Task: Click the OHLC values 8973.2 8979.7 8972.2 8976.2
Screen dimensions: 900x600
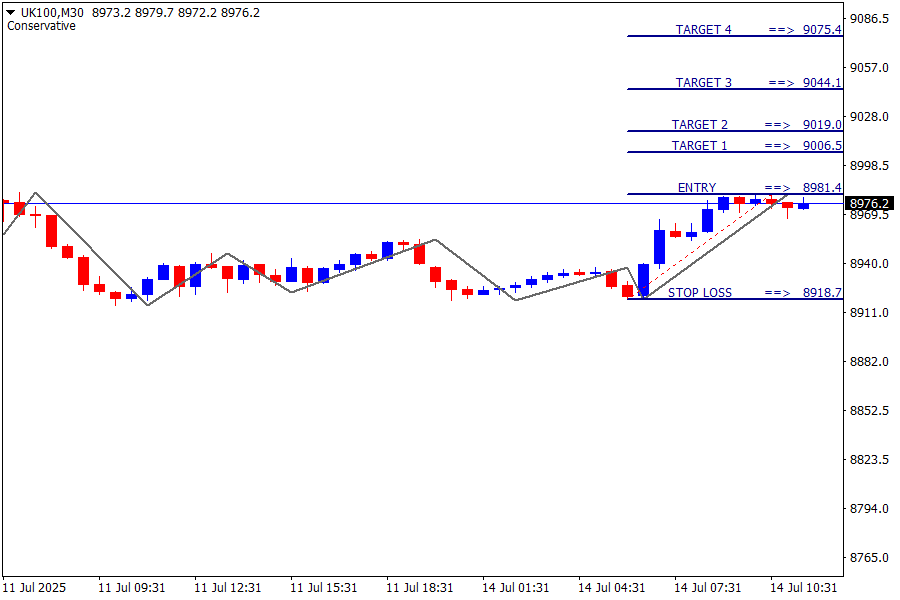Action: (176, 13)
